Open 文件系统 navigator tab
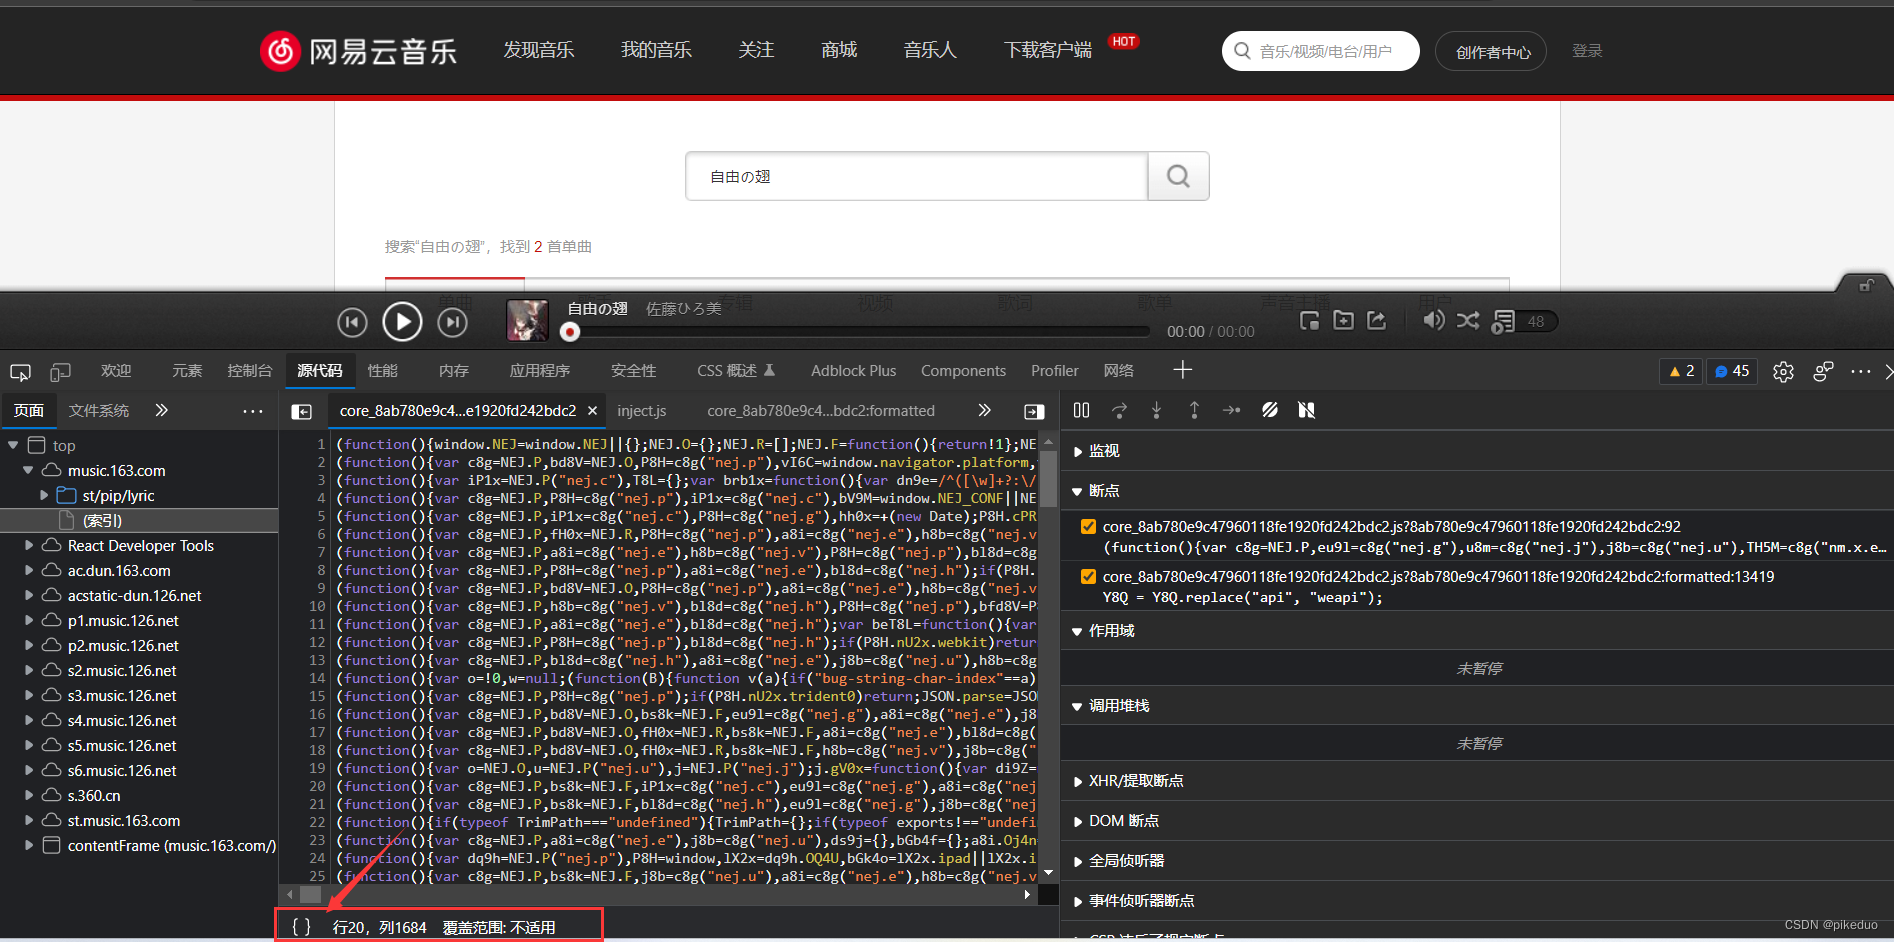 pyautogui.click(x=99, y=411)
